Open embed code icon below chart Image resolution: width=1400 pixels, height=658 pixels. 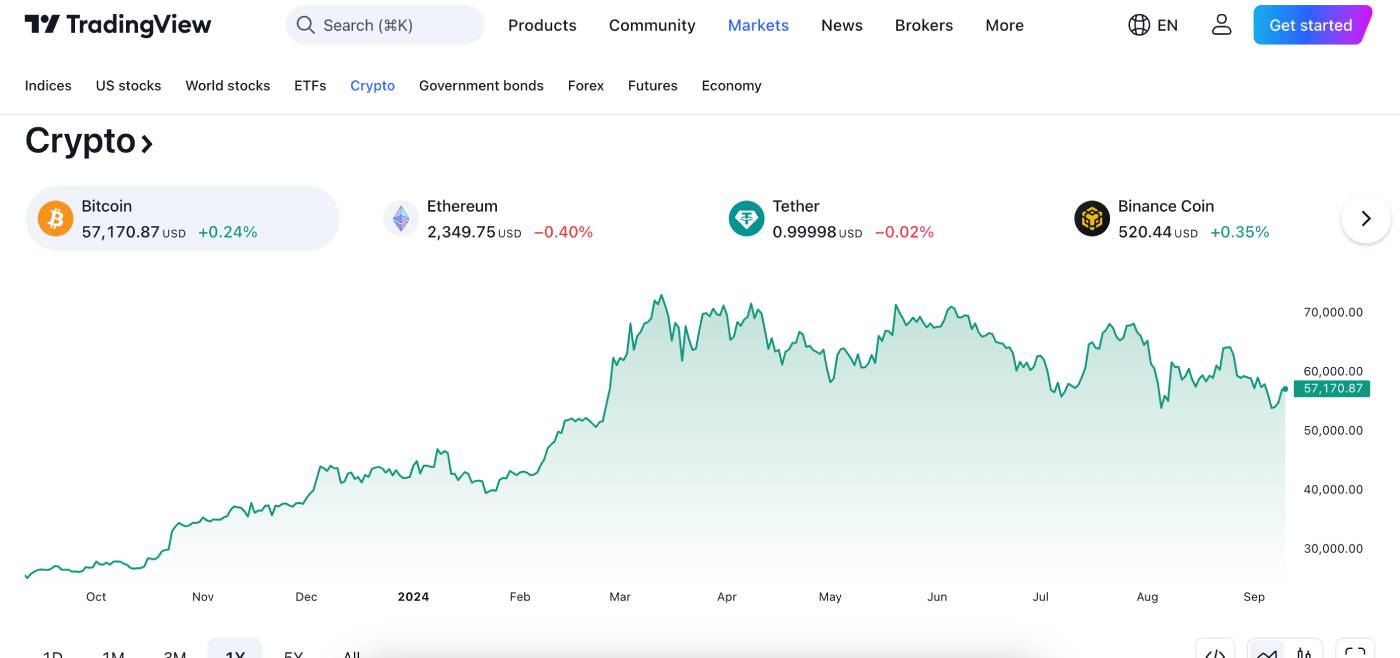tap(1215, 652)
